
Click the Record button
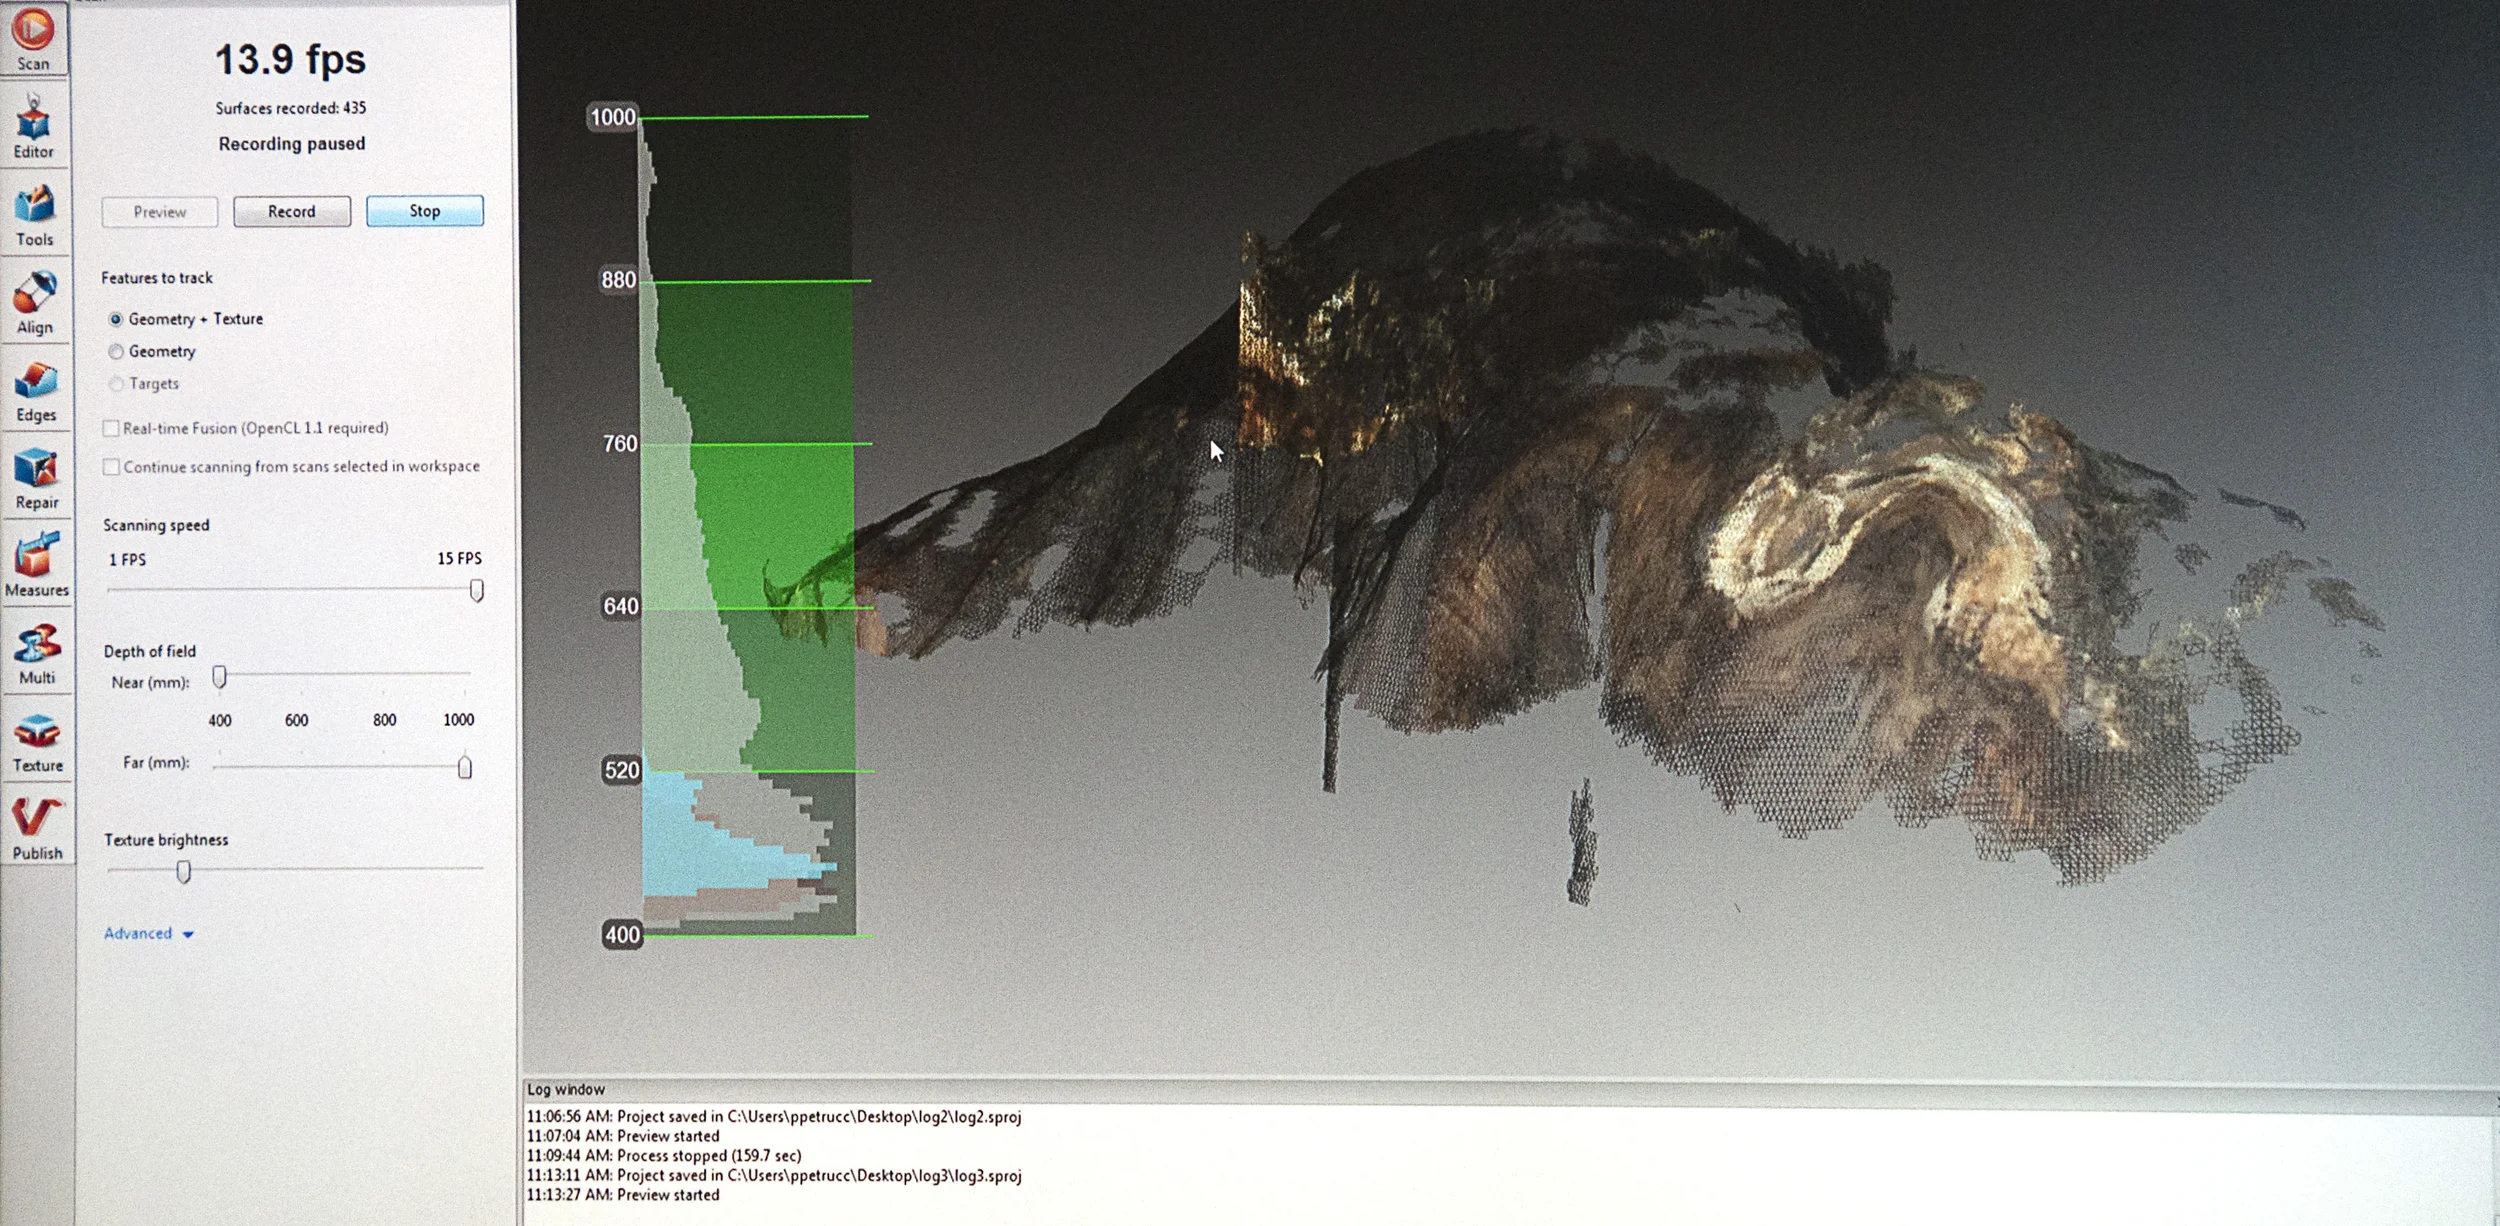(x=292, y=211)
